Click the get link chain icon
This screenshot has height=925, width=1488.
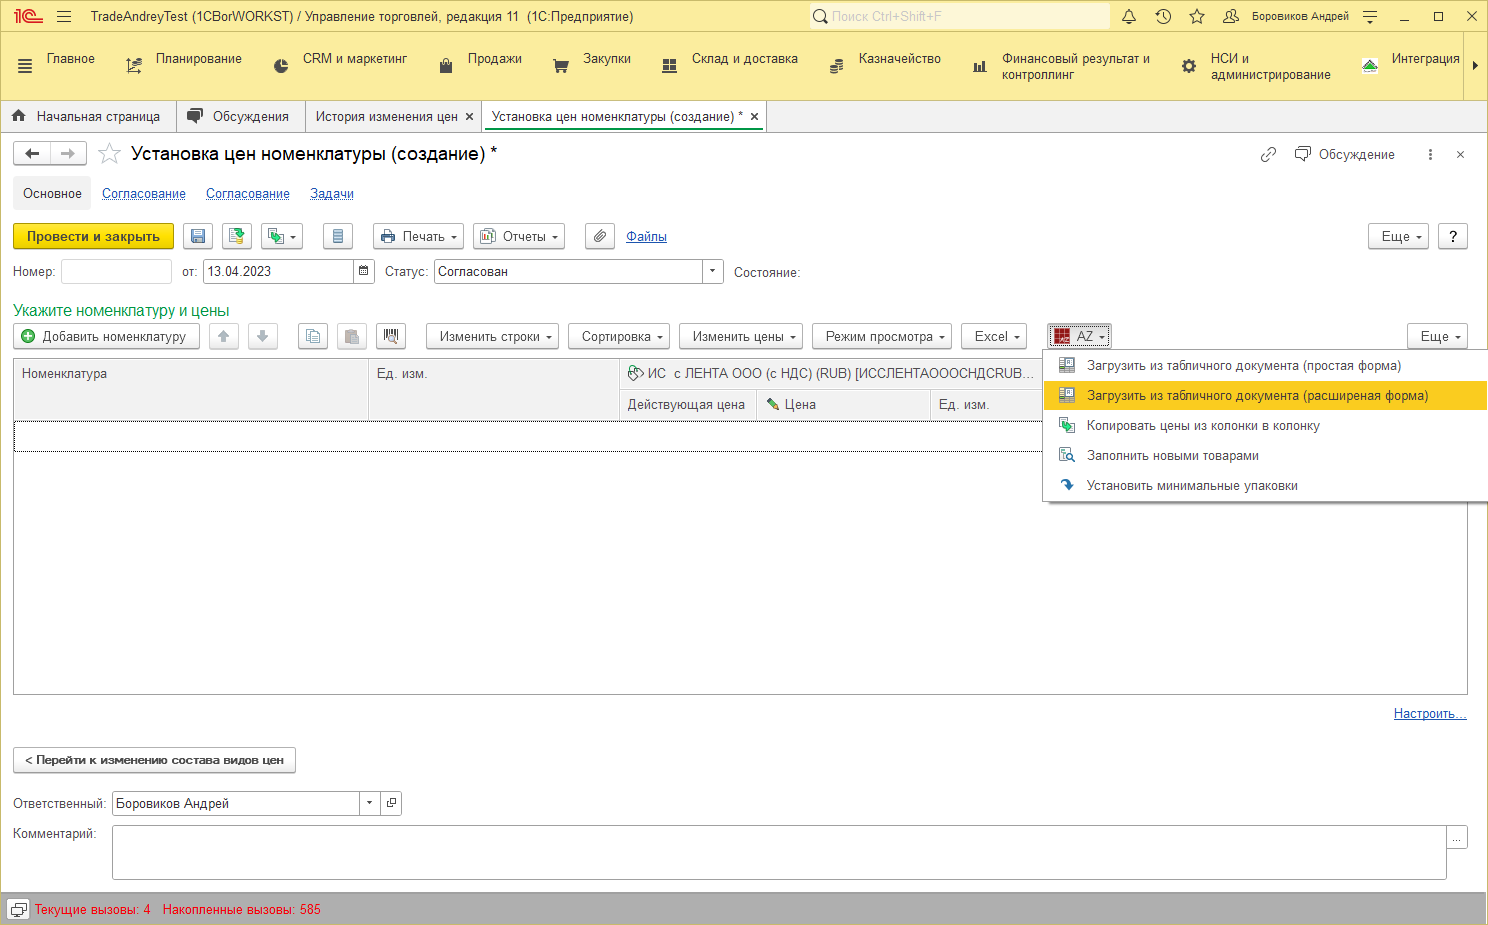pyautogui.click(x=1268, y=155)
